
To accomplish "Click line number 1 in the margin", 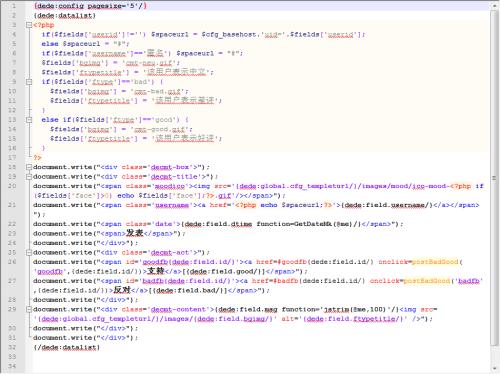I will [14, 6].
